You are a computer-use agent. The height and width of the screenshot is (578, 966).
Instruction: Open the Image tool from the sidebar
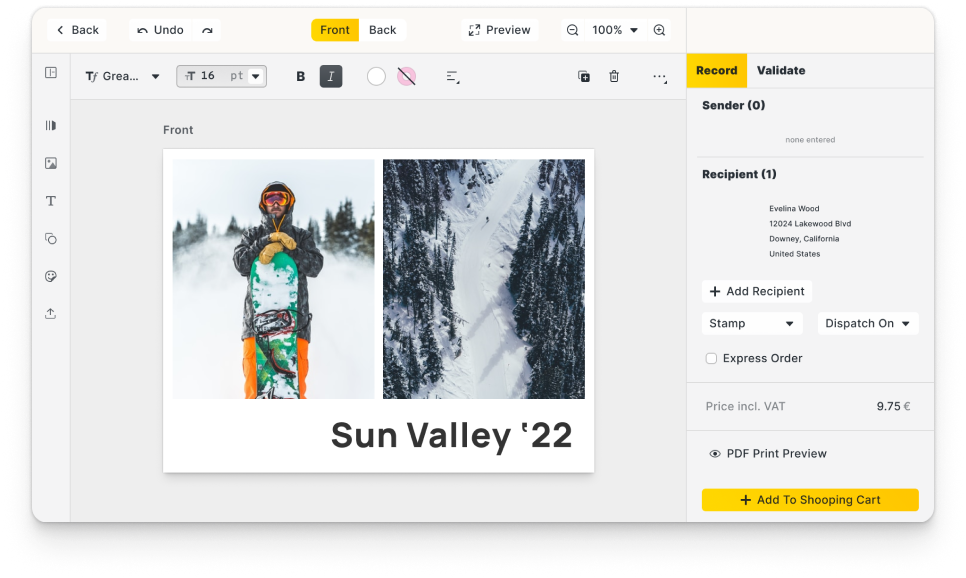[50, 163]
